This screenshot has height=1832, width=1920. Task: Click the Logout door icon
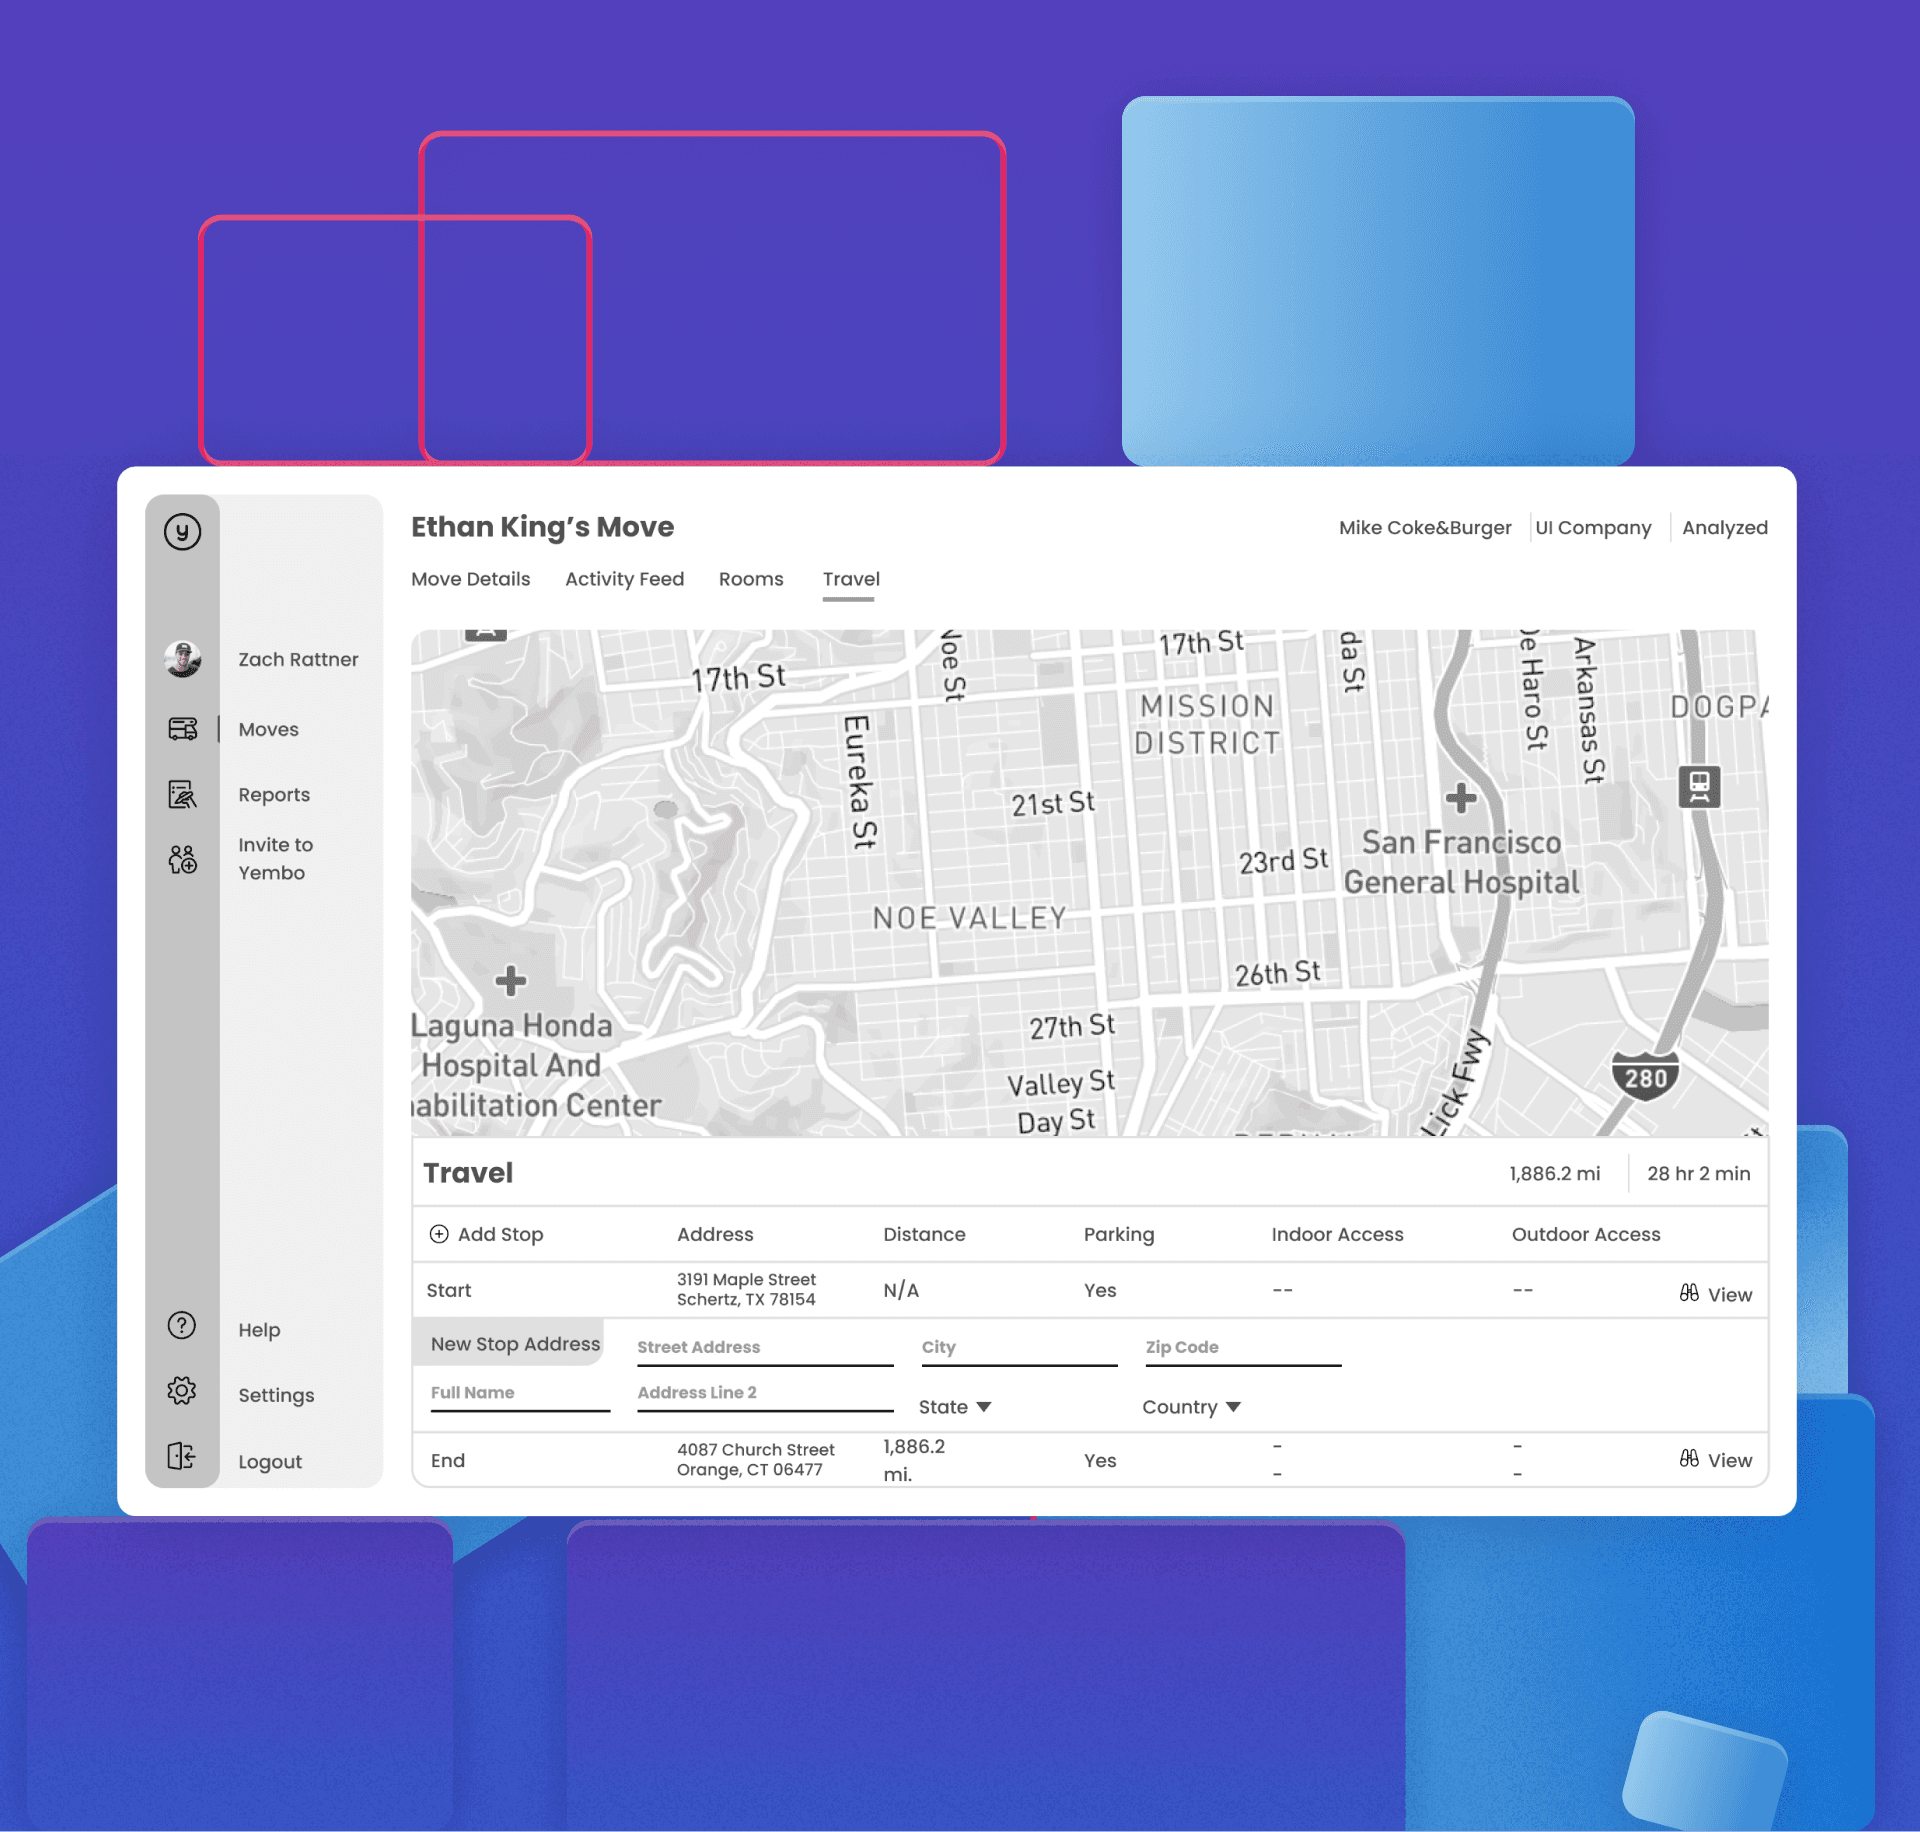182,1457
